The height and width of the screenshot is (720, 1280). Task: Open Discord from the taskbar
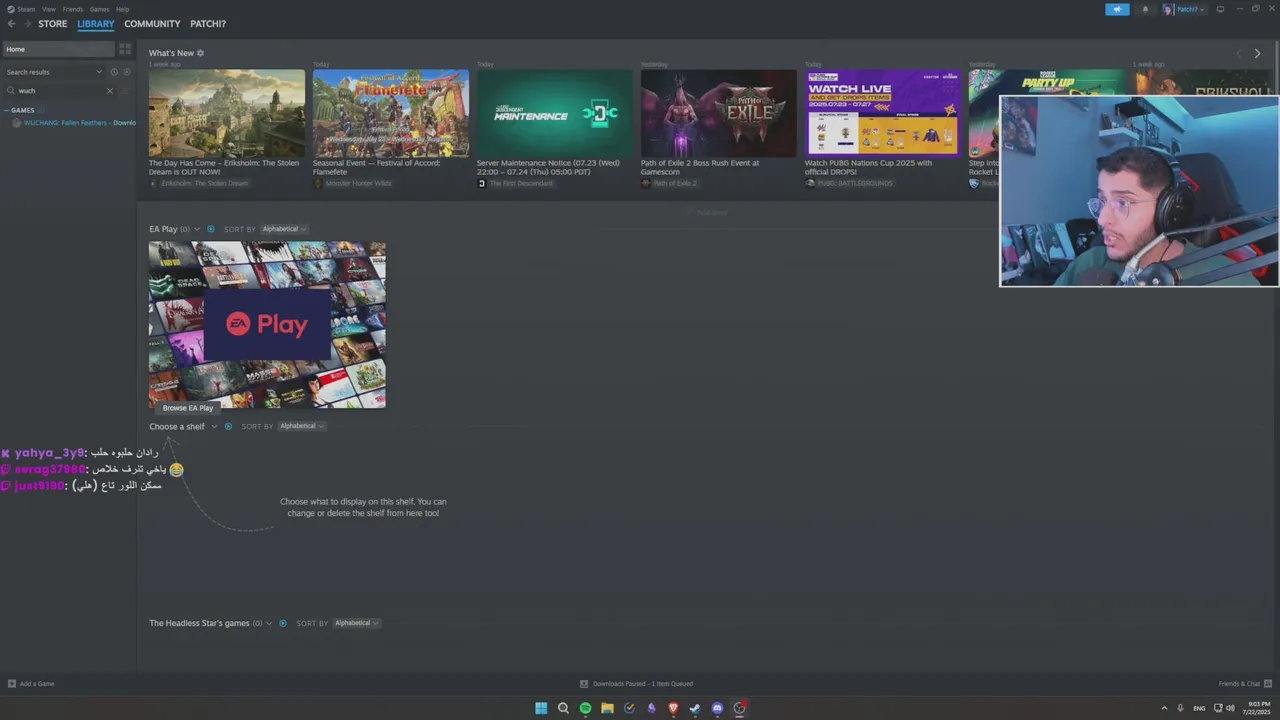click(x=717, y=708)
